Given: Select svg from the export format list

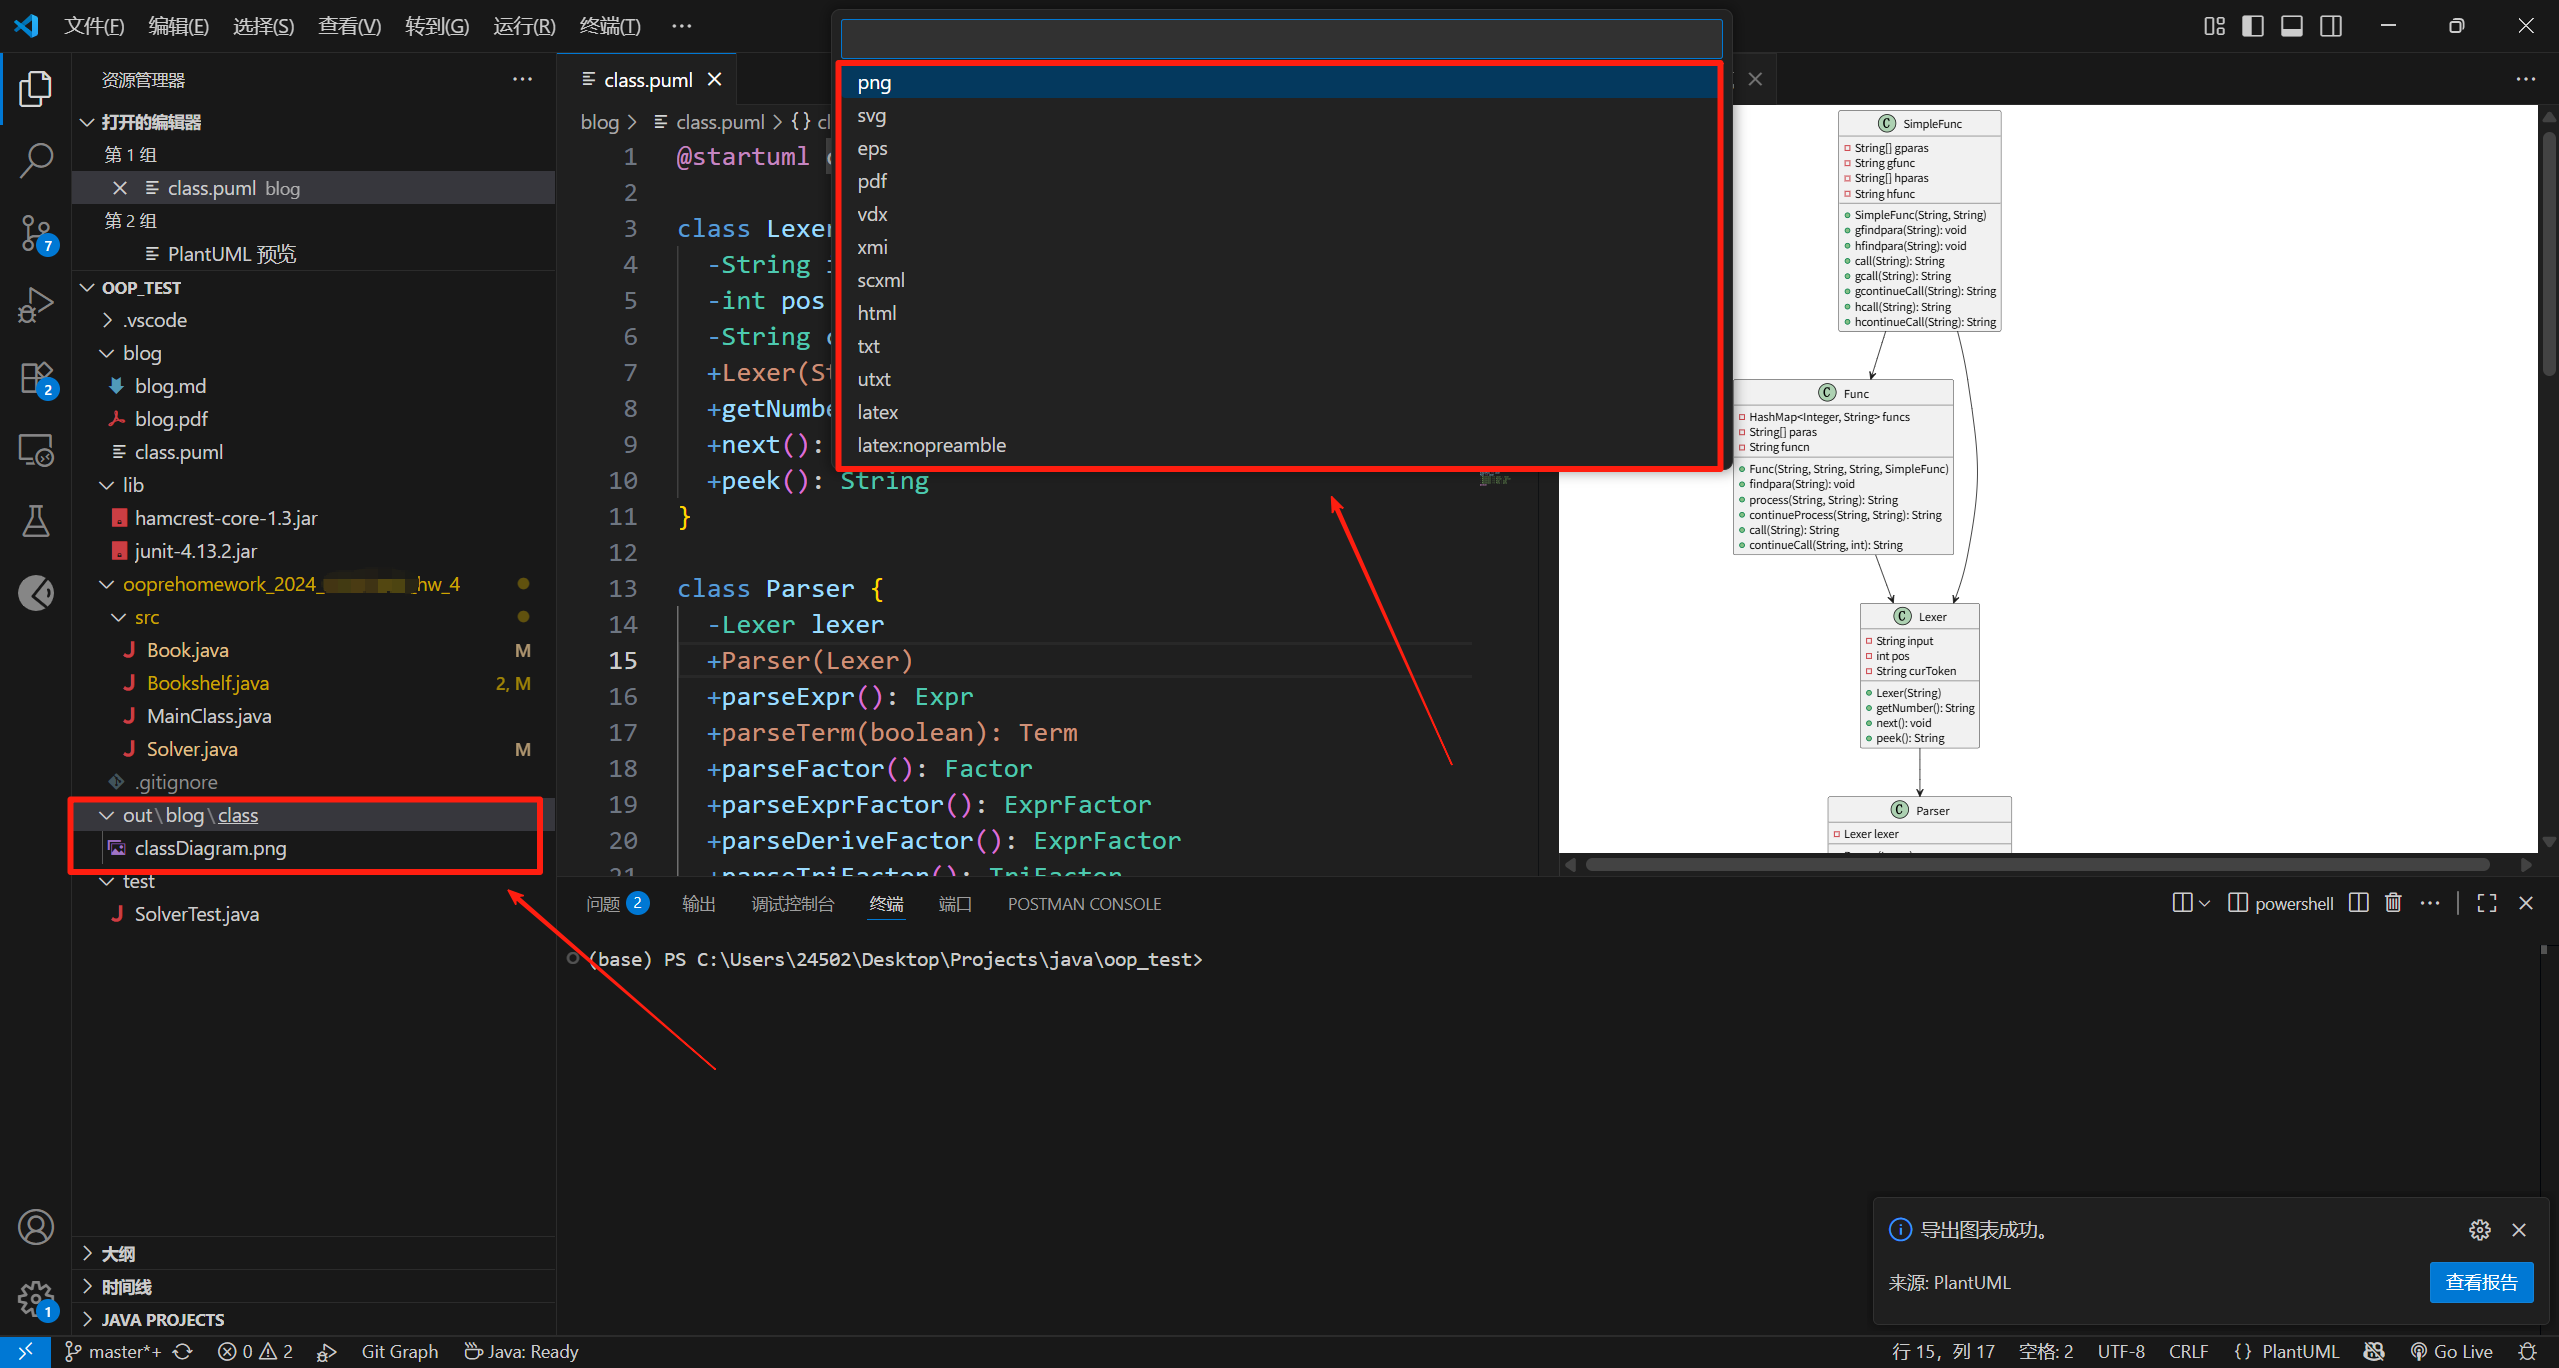Looking at the screenshot, I should [x=872, y=116].
